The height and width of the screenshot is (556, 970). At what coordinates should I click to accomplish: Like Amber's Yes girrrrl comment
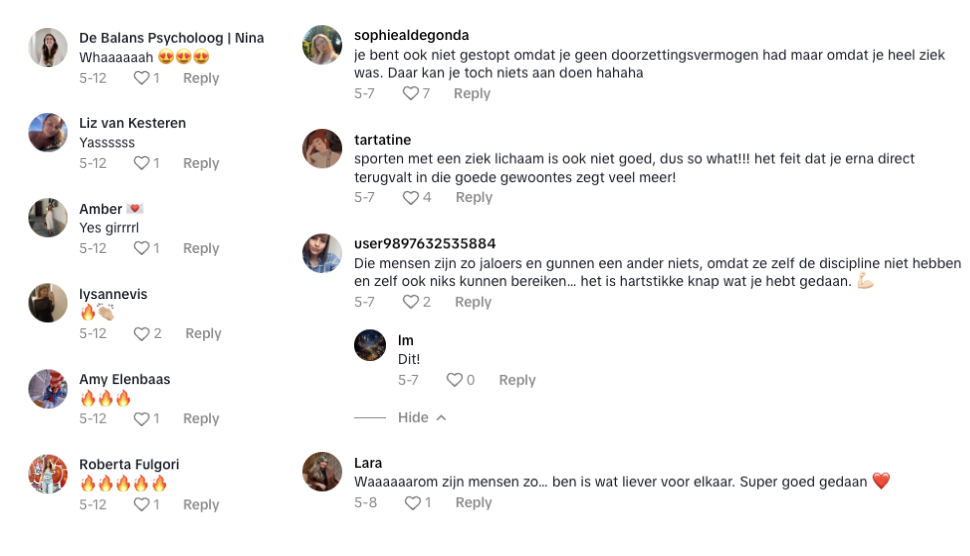coord(142,248)
